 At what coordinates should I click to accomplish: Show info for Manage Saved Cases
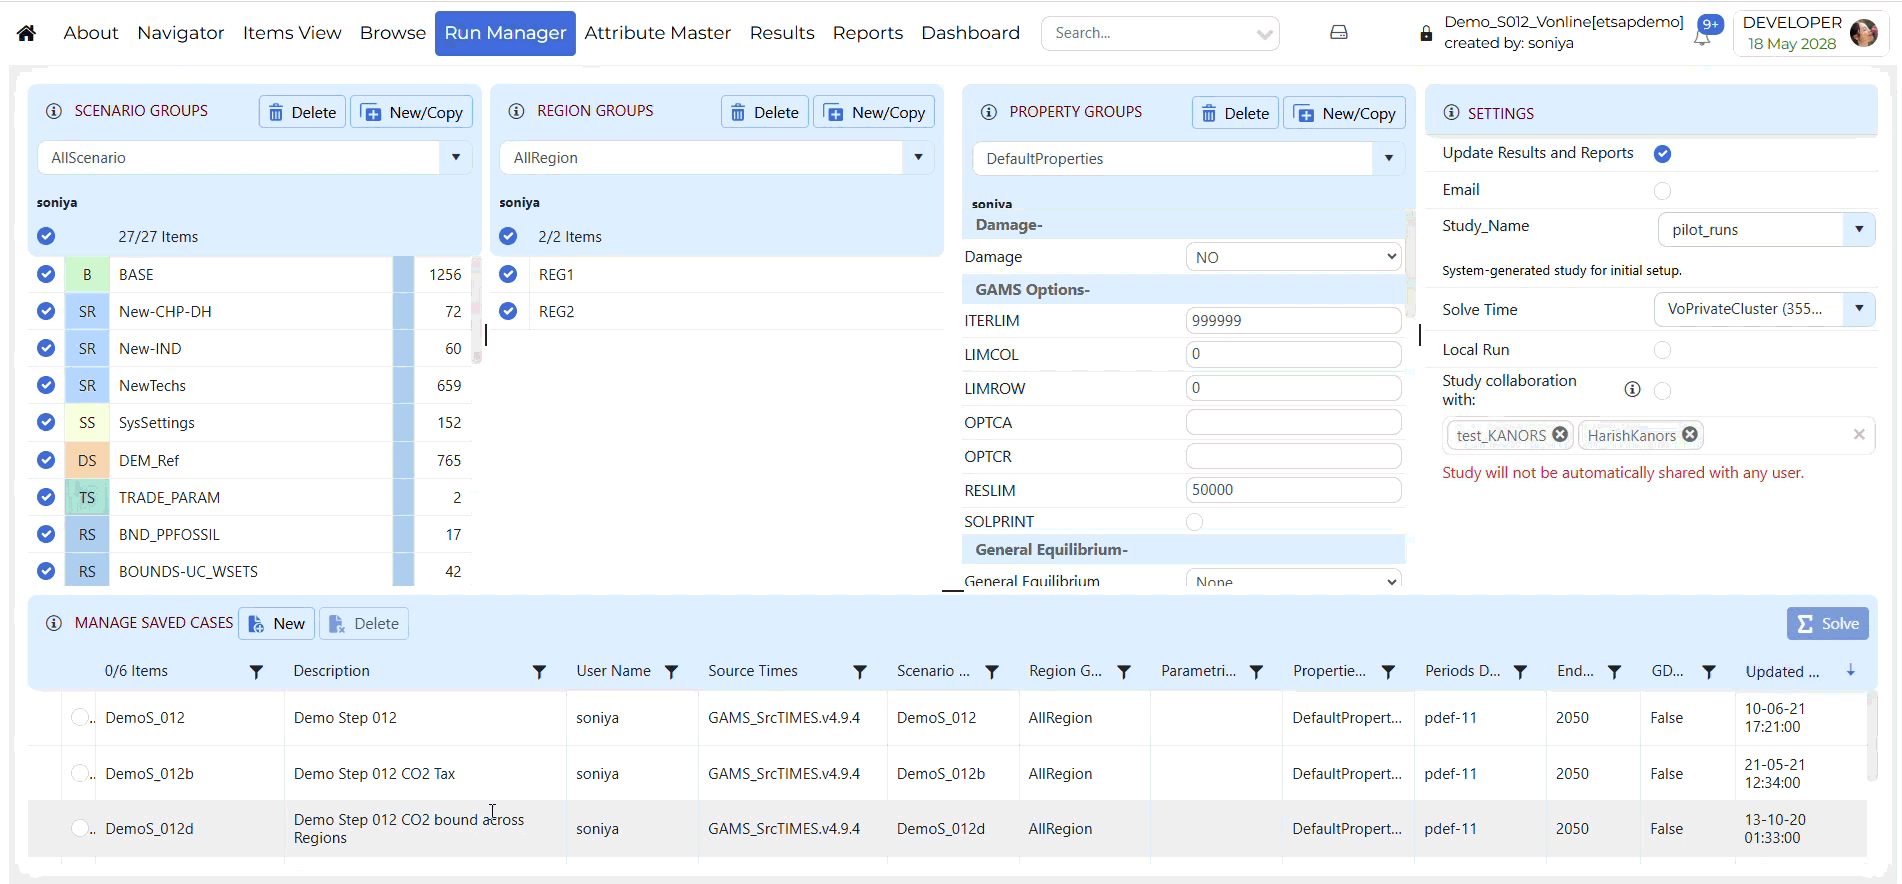pyautogui.click(x=54, y=623)
